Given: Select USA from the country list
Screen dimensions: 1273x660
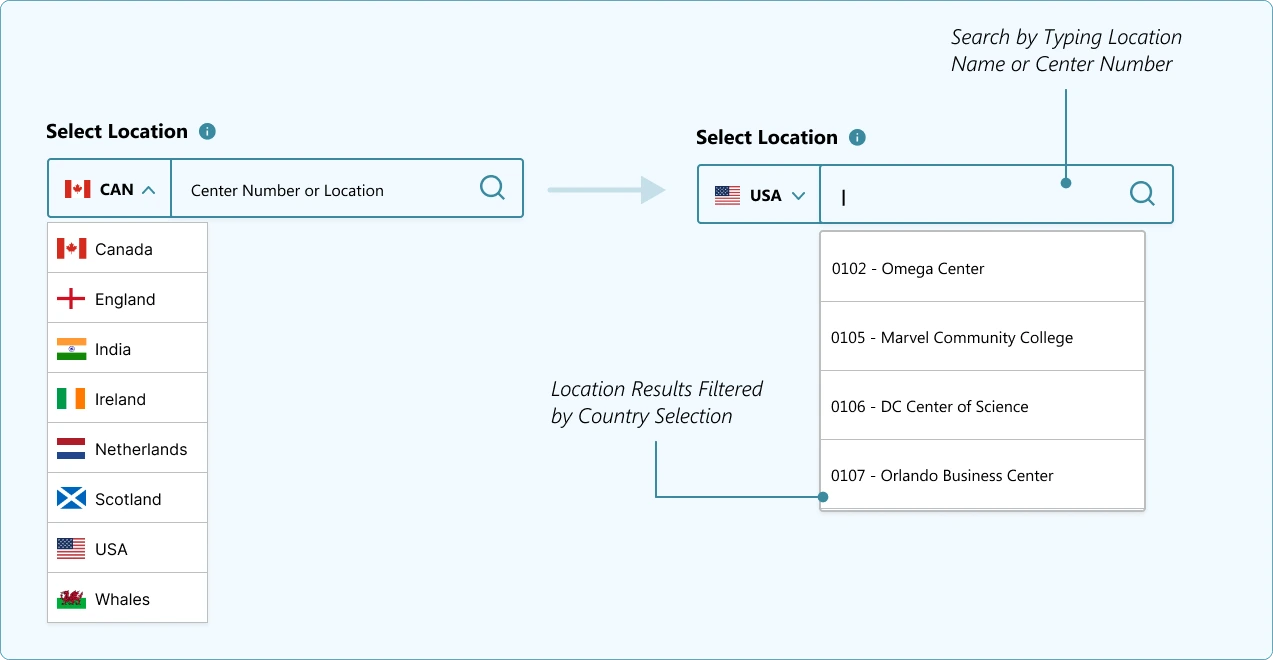Looking at the screenshot, I should point(127,548).
